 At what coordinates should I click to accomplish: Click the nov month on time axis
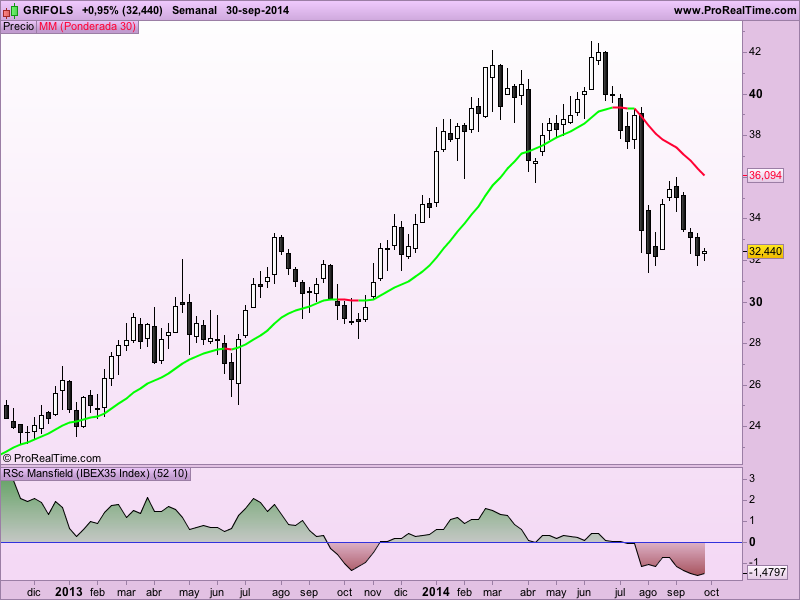pyautogui.click(x=372, y=592)
